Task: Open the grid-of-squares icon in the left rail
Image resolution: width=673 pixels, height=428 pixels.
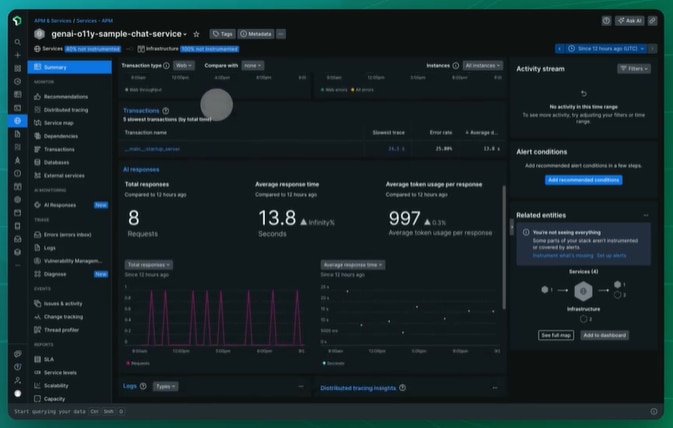Action: (18, 68)
